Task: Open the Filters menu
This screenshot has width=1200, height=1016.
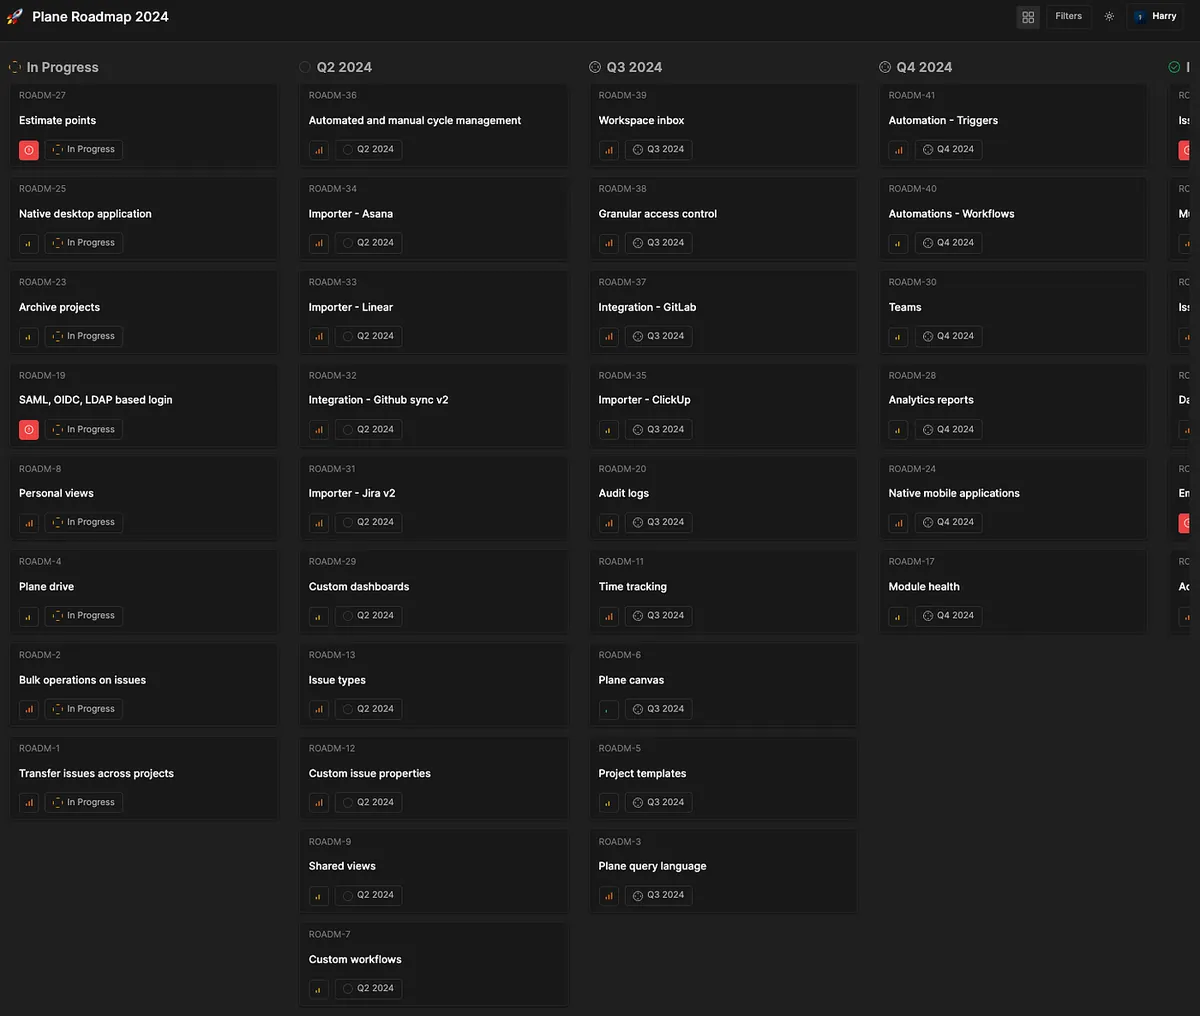Action: (x=1068, y=17)
